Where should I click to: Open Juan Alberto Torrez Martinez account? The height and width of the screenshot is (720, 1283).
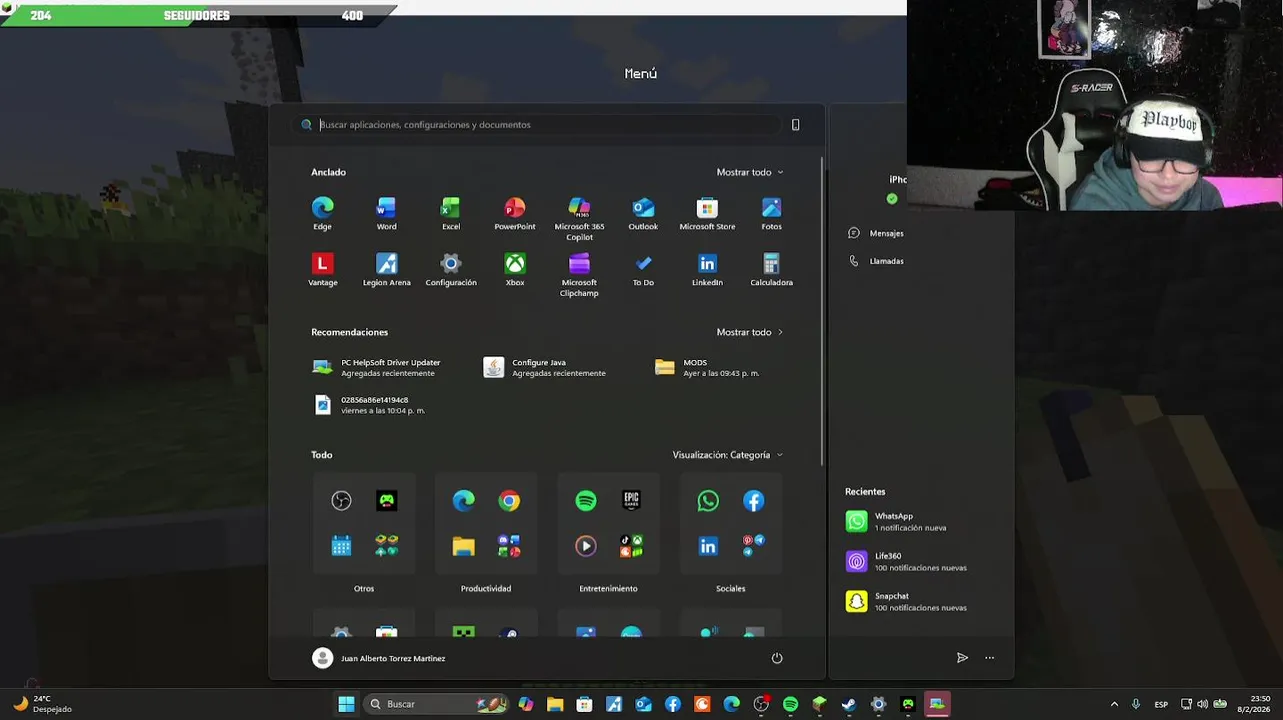click(x=379, y=658)
